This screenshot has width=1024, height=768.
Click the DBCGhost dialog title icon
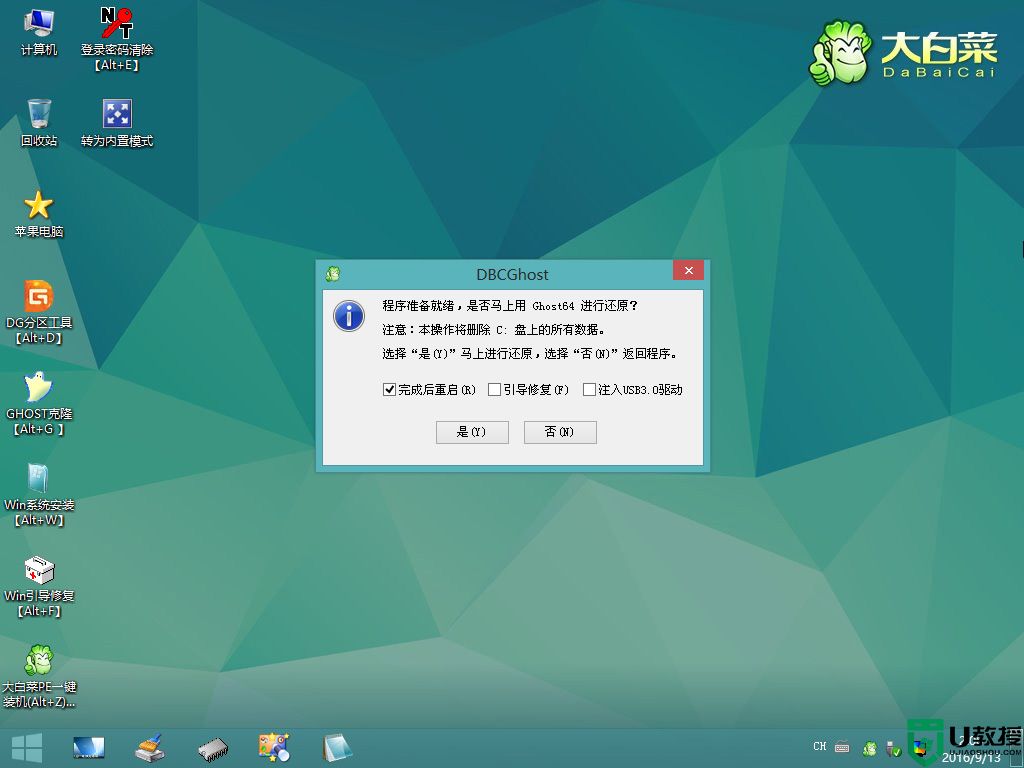[333, 274]
